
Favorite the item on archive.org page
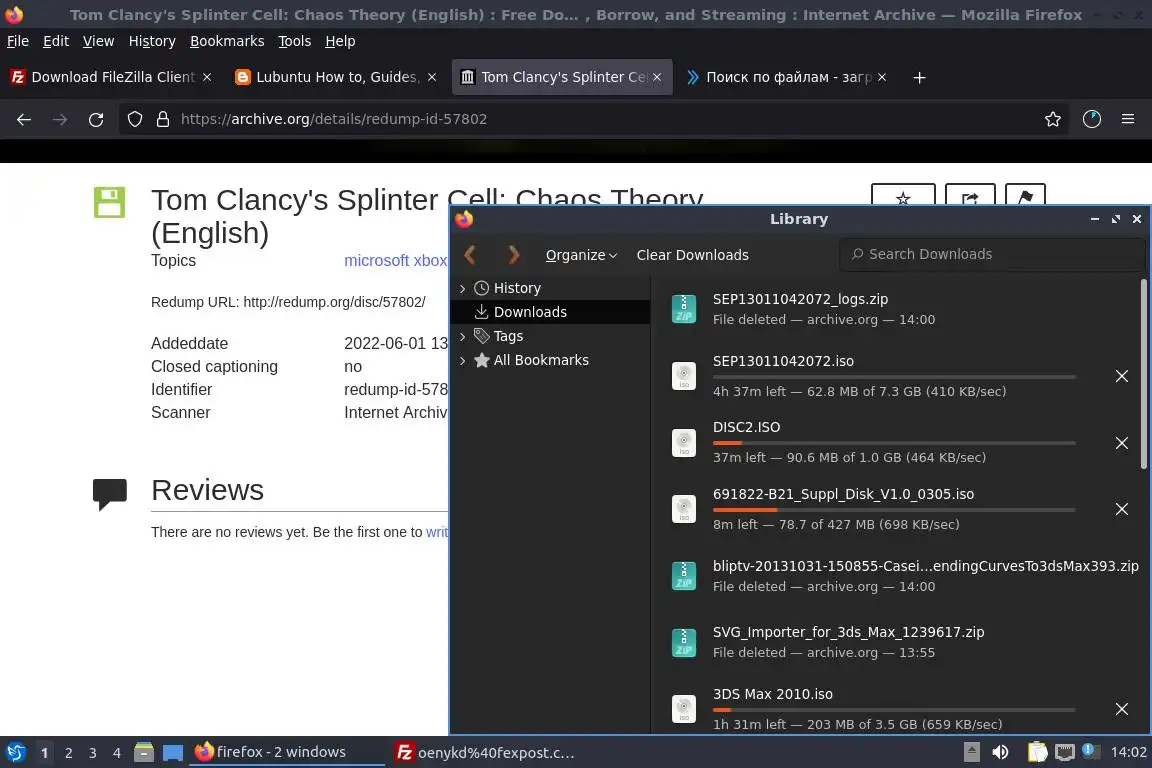click(903, 196)
